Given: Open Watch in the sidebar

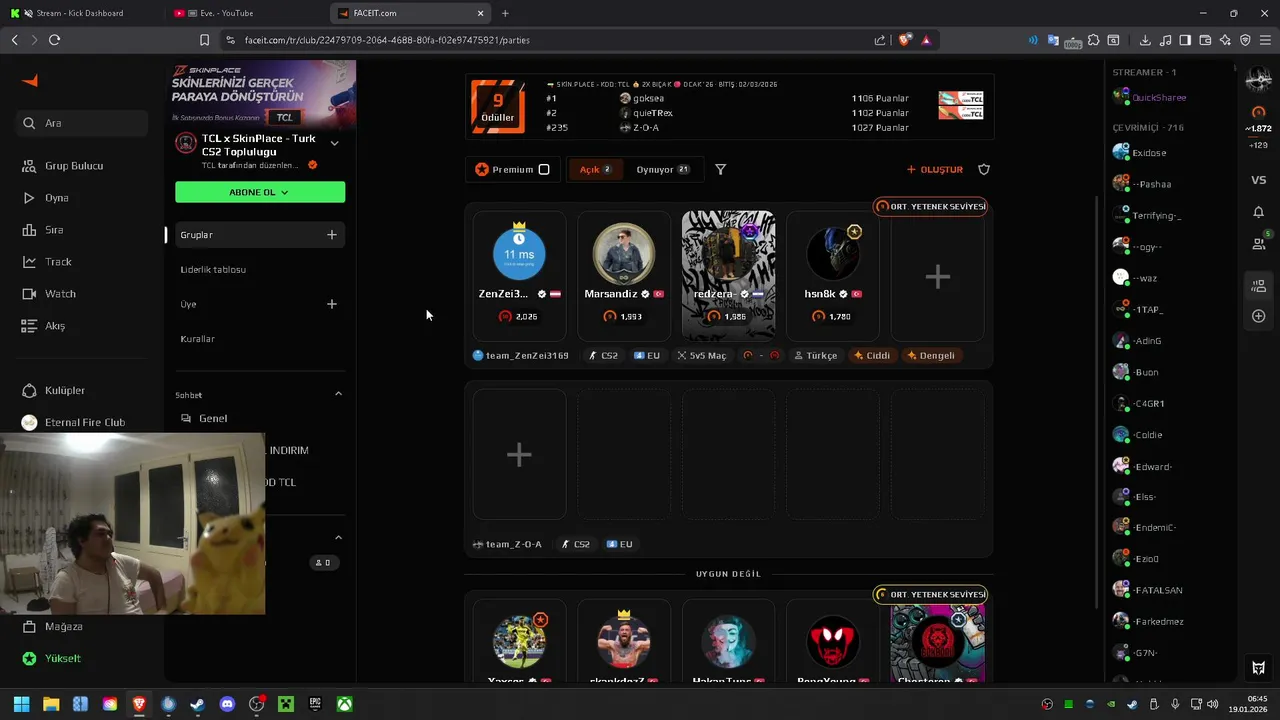Looking at the screenshot, I should point(49,294).
